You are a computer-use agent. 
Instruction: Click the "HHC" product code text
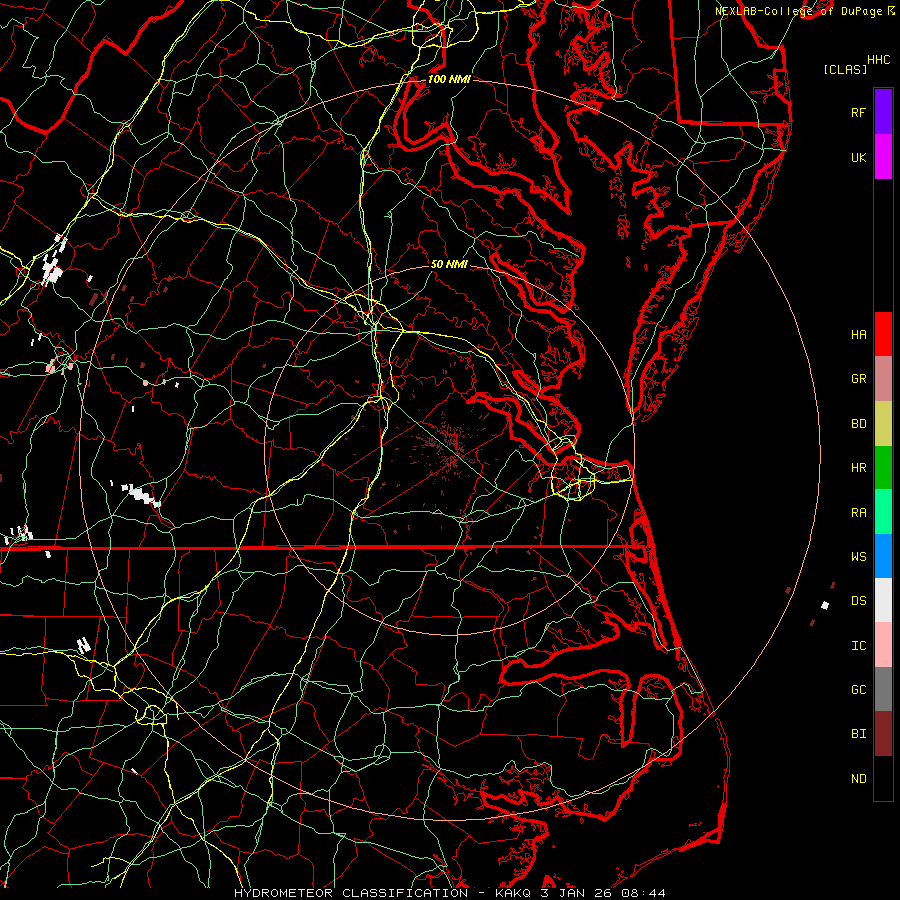tap(879, 60)
